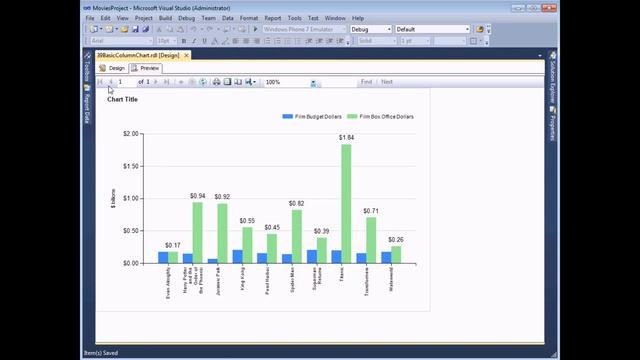Open the 10pt font size dropdown
Viewport: 640px width, 360px height.
pyautogui.click(x=167, y=41)
